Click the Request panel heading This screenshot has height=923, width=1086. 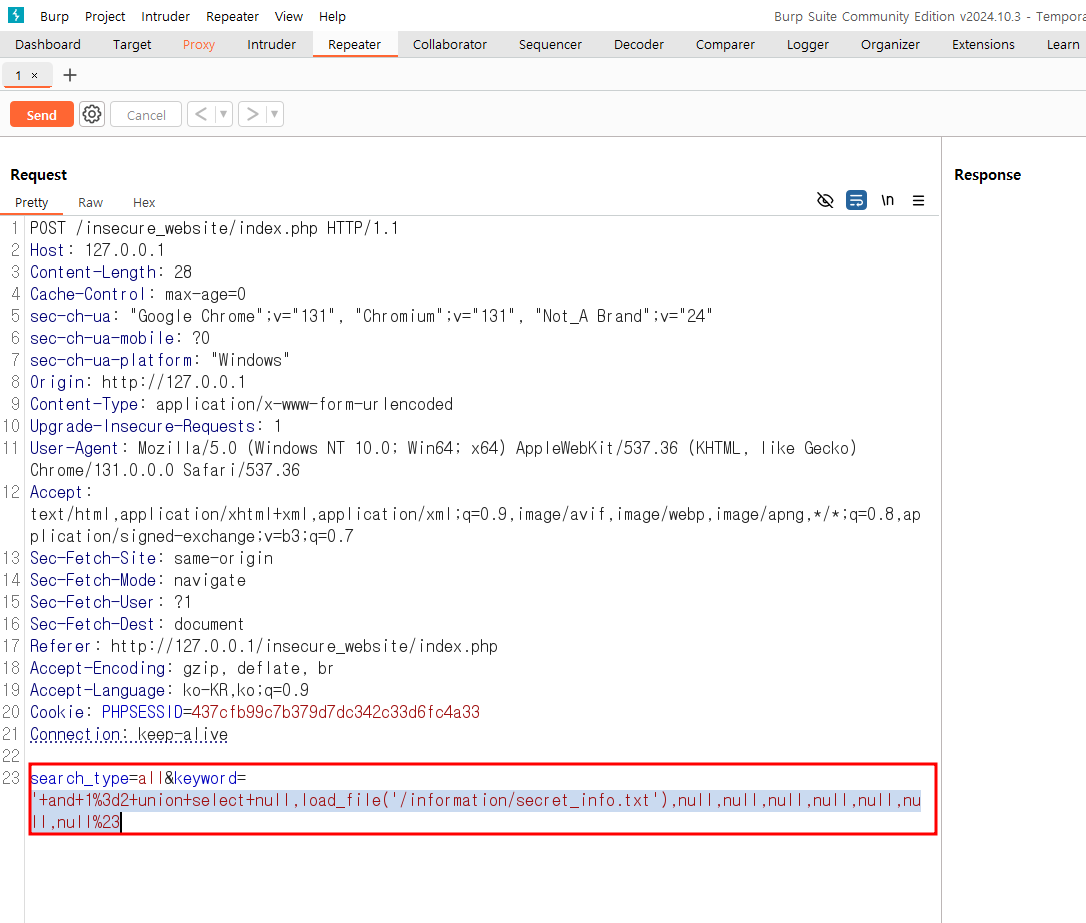coord(39,174)
